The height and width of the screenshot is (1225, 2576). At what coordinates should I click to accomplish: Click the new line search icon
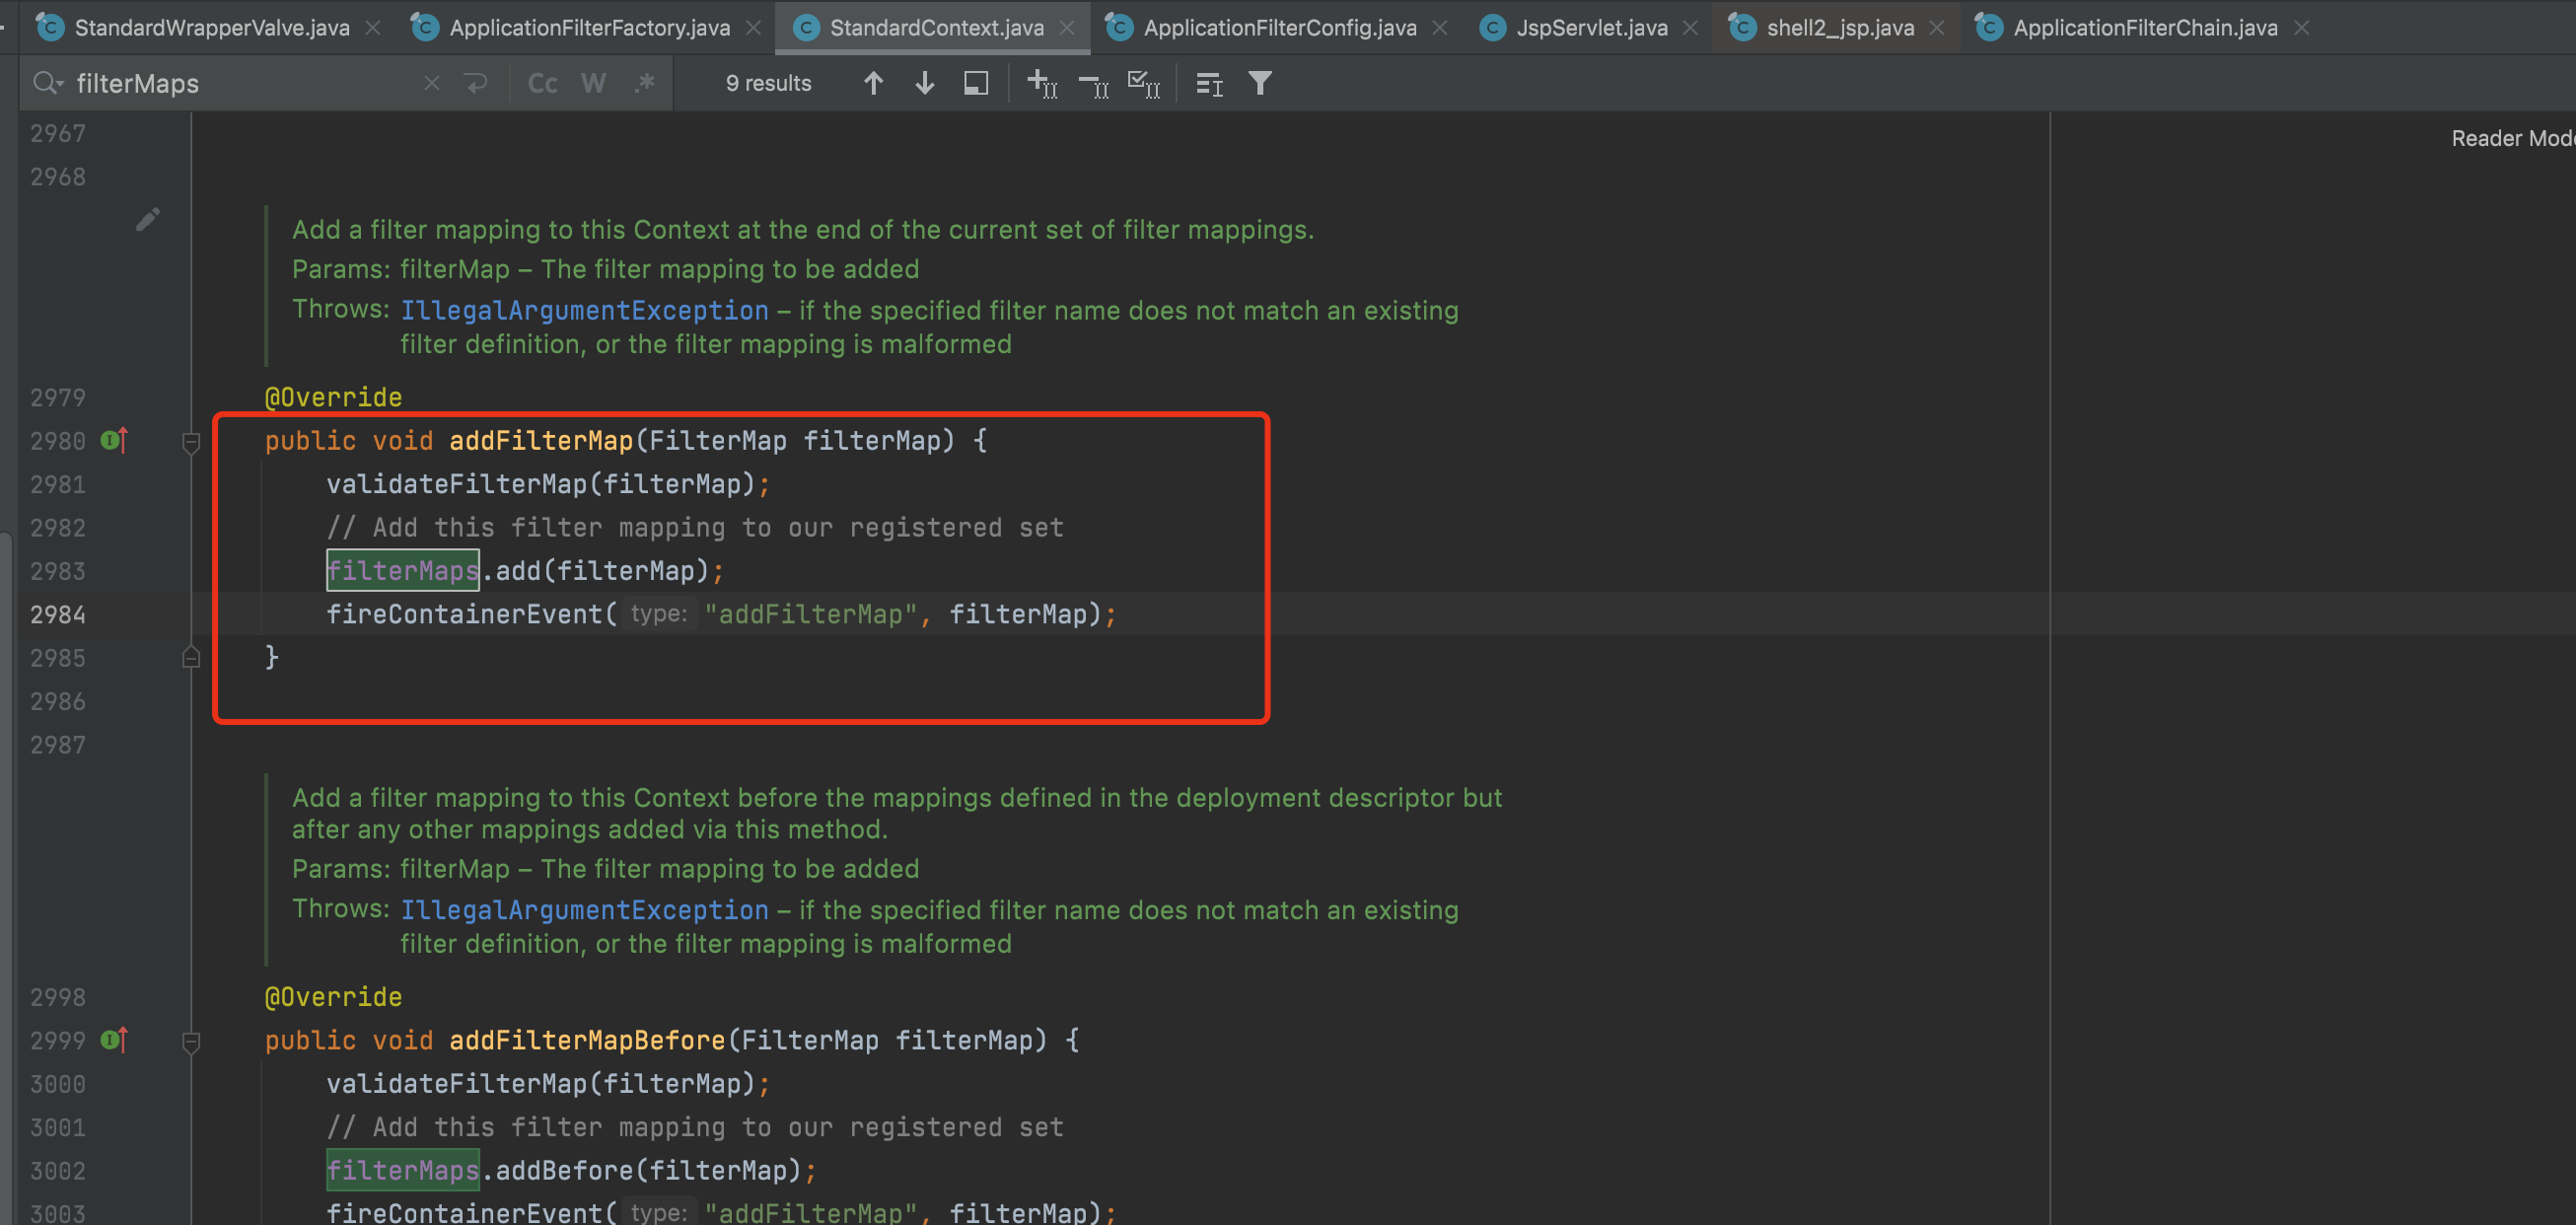476,83
